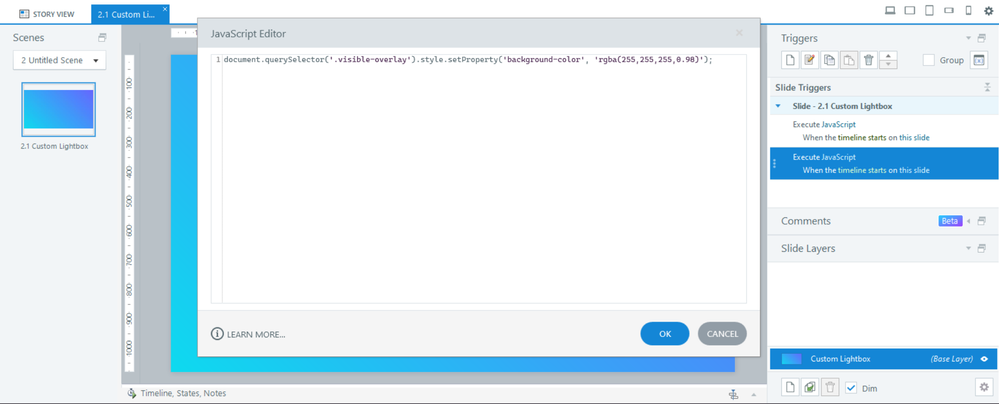
Task: Click the Beta badge in Comments
Action: [950, 221]
